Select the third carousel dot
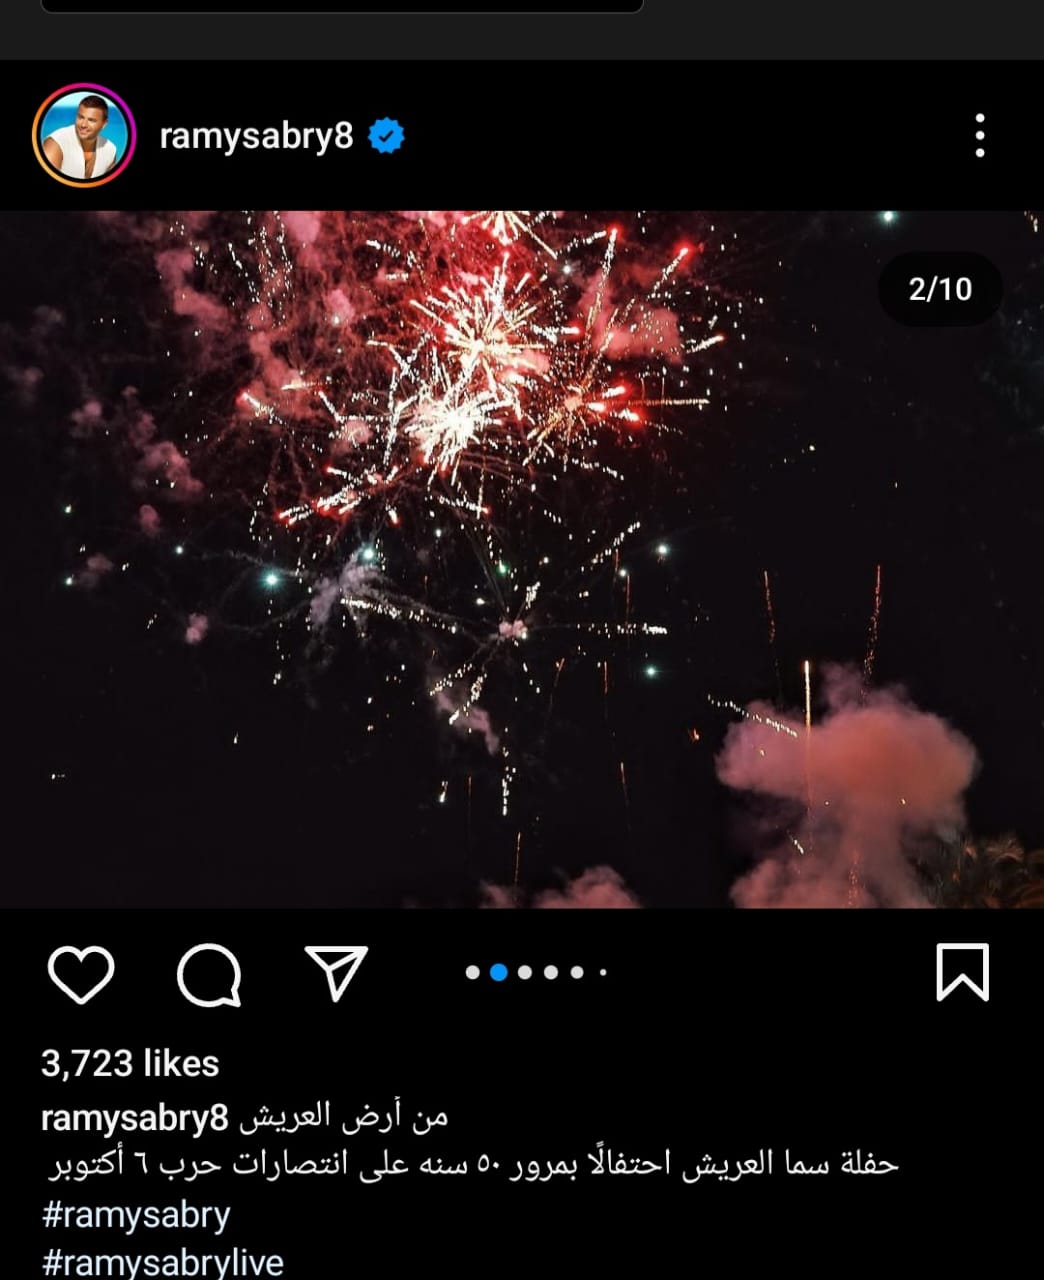This screenshot has width=1044, height=1280. (x=525, y=972)
